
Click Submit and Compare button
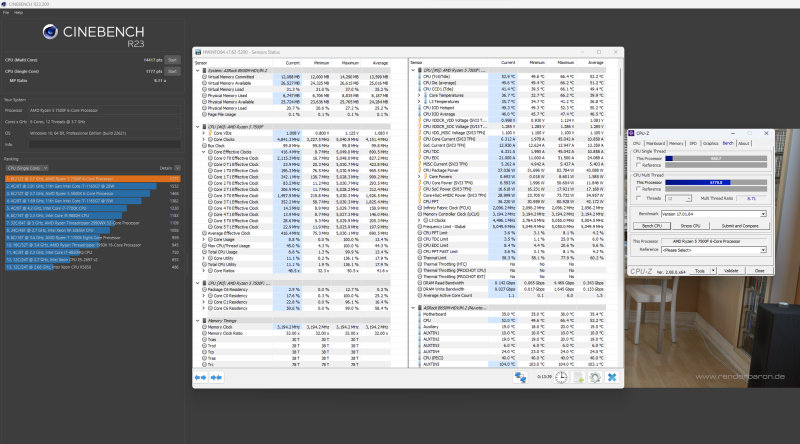click(x=740, y=226)
